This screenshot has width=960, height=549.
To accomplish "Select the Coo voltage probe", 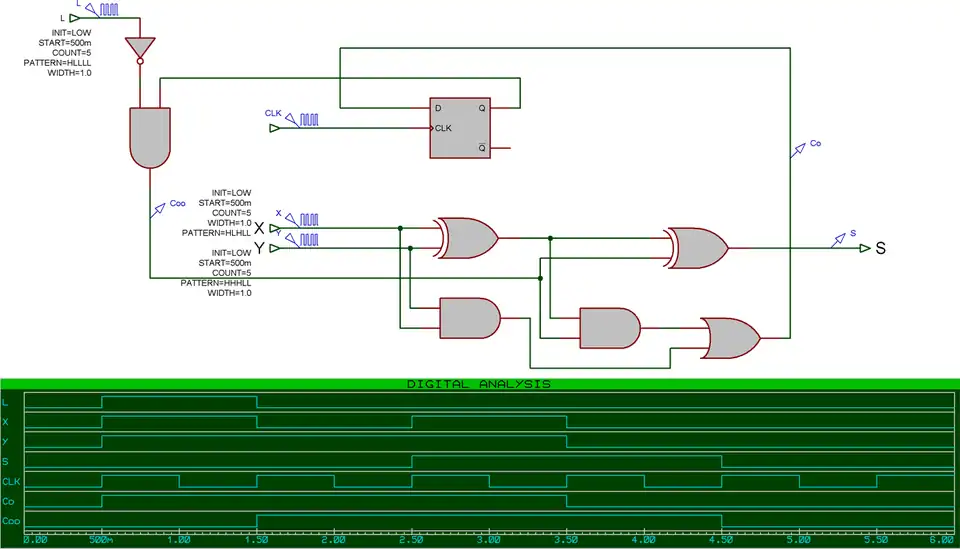I will coord(162,208).
